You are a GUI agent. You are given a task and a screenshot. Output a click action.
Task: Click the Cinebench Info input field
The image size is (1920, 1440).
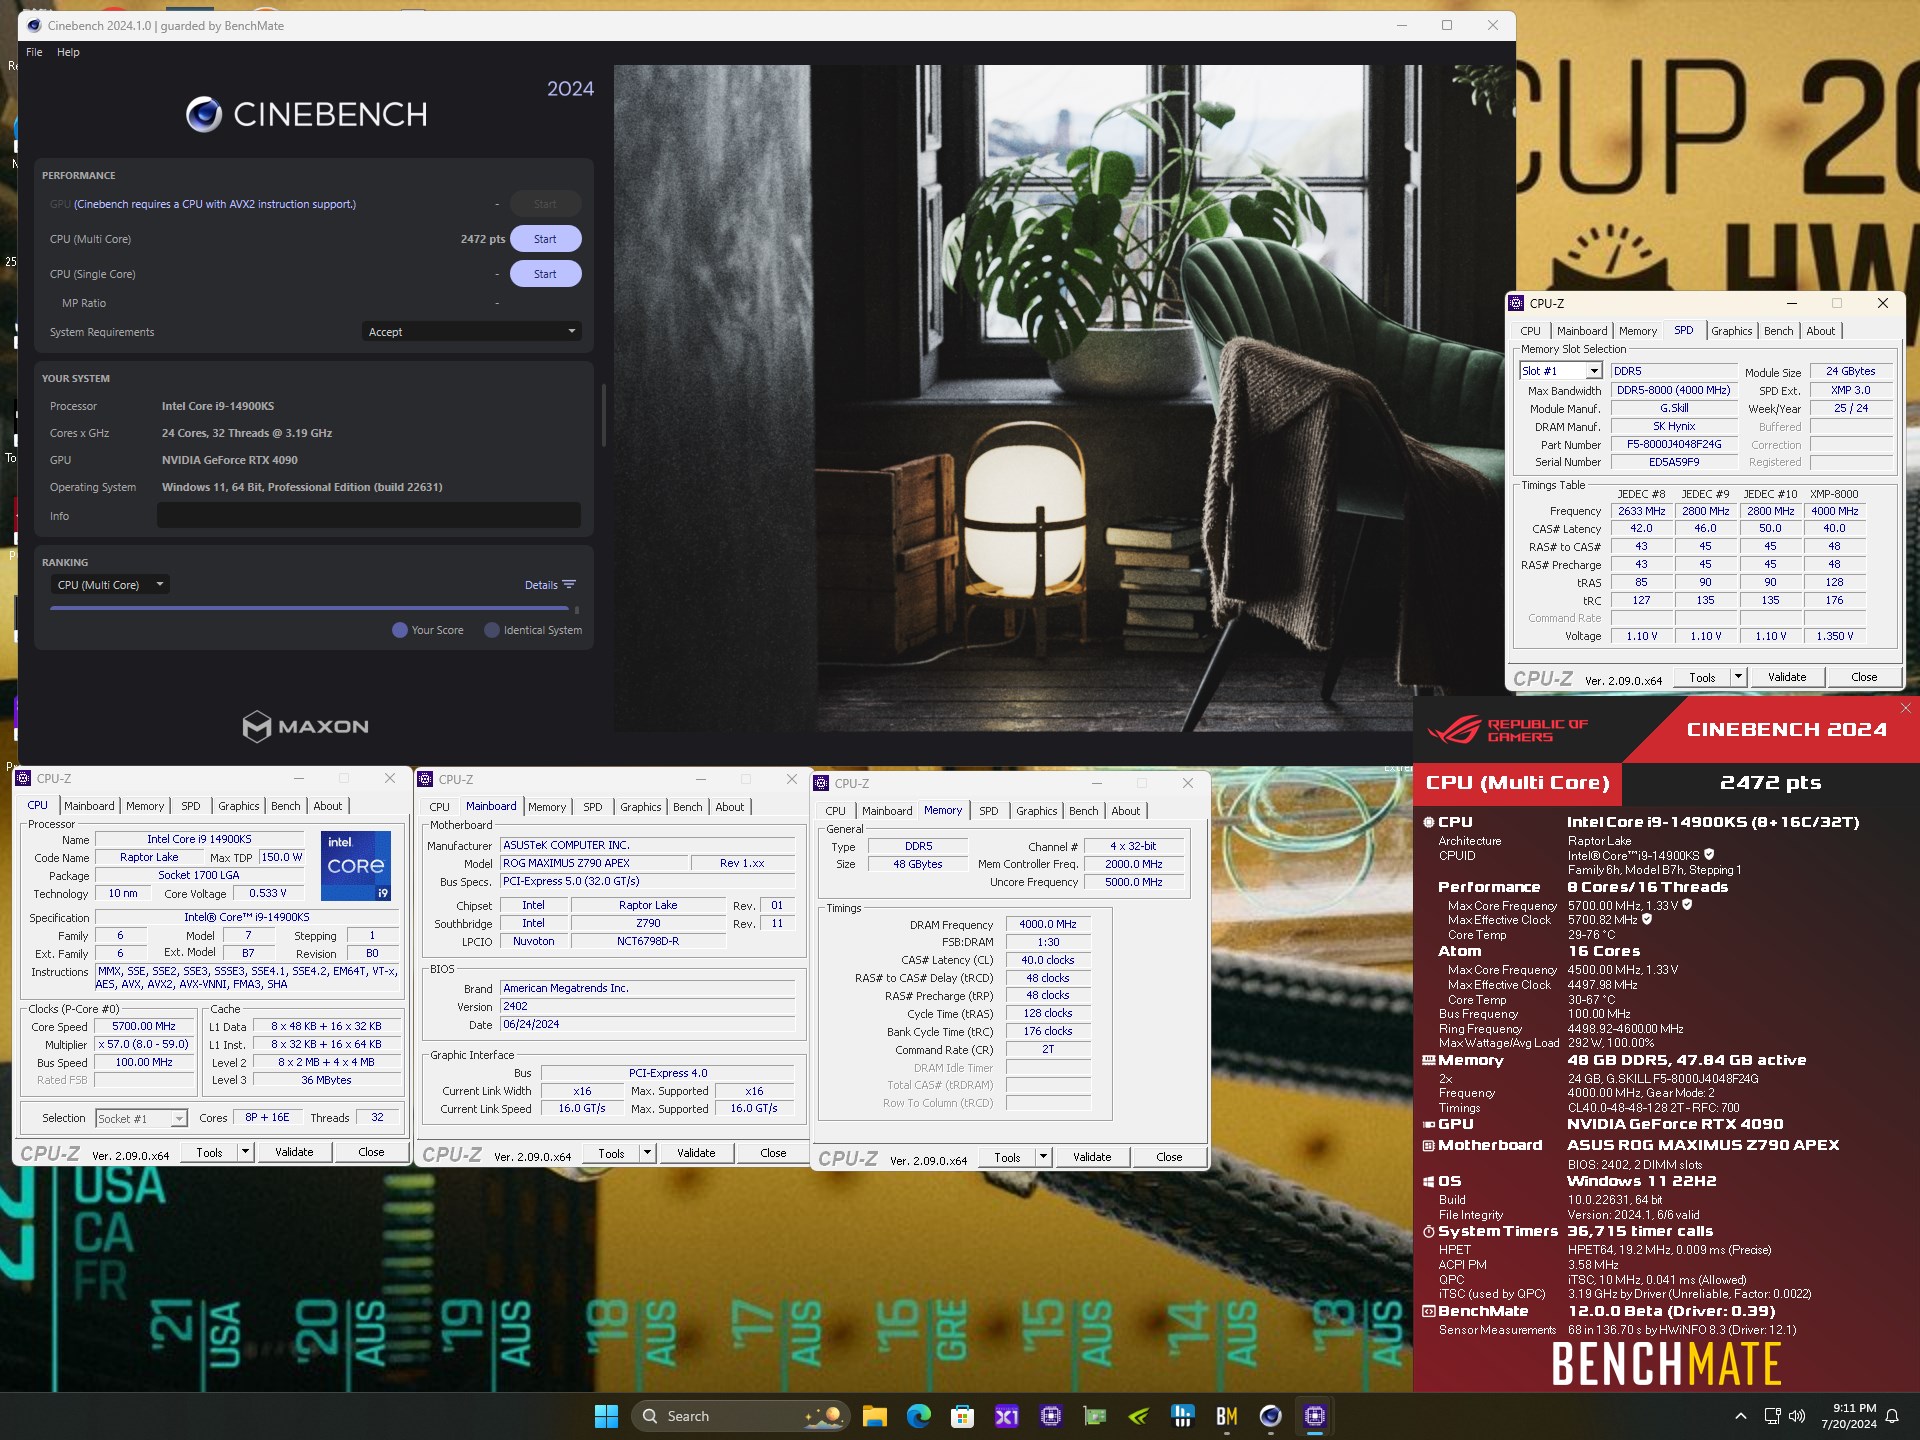369,516
